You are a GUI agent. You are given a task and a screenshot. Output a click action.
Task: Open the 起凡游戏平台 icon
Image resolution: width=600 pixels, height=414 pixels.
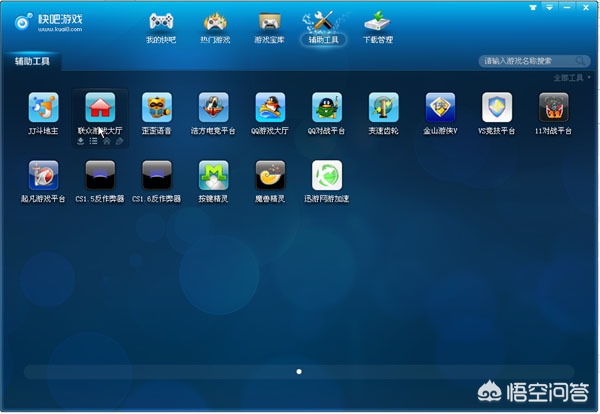[x=43, y=175]
